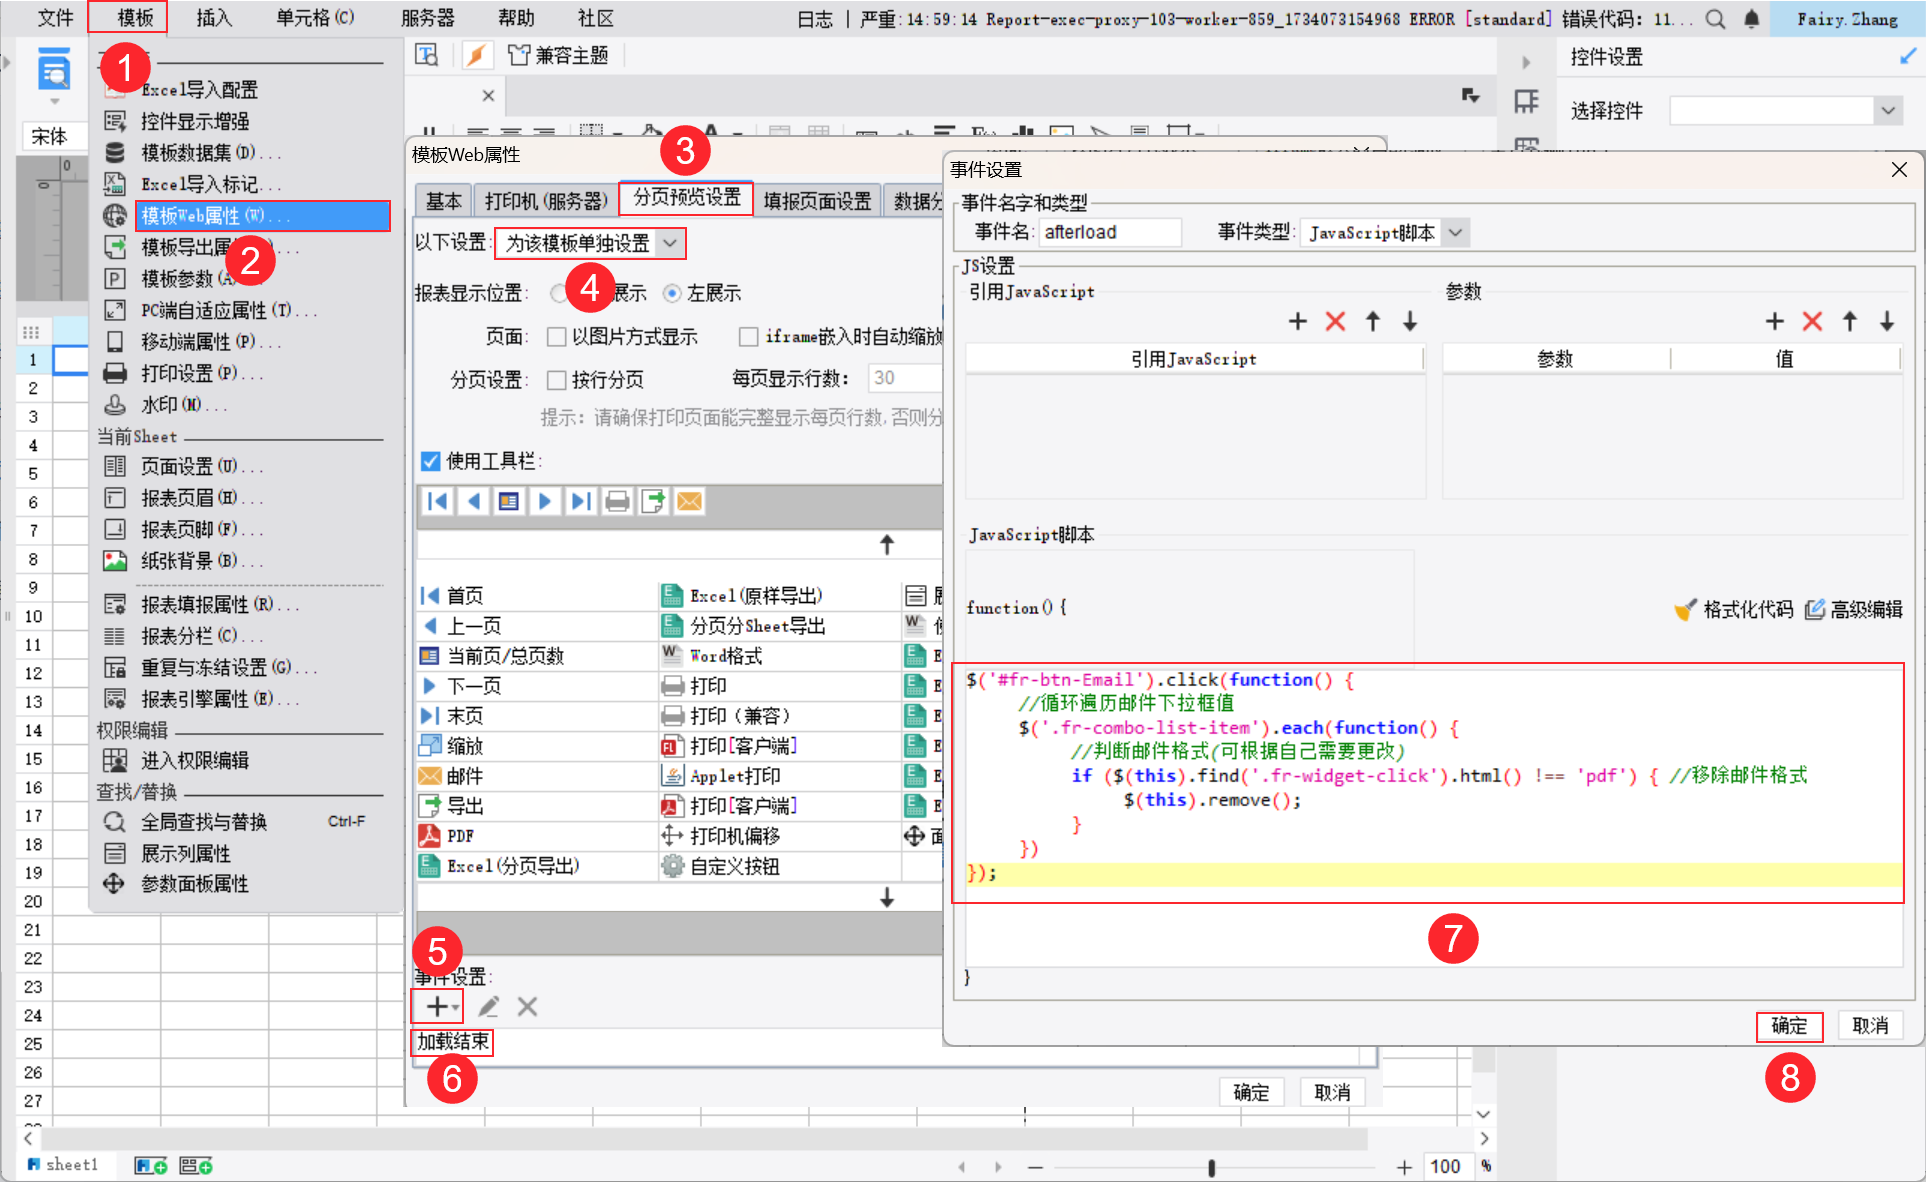Image resolution: width=1926 pixels, height=1182 pixels.
Task: Open the 为该模板单独设置 dropdown
Action: [671, 243]
